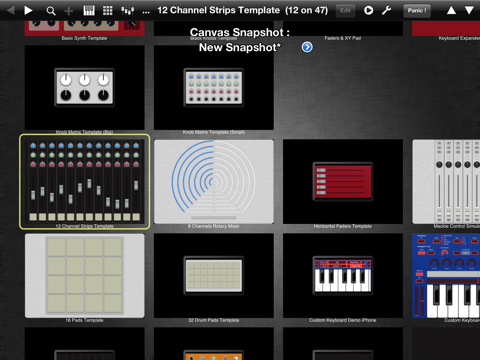Image resolution: width=480 pixels, height=360 pixels.
Task: Select the 32 Drum Pads Template thumbnail
Action: click(x=214, y=276)
